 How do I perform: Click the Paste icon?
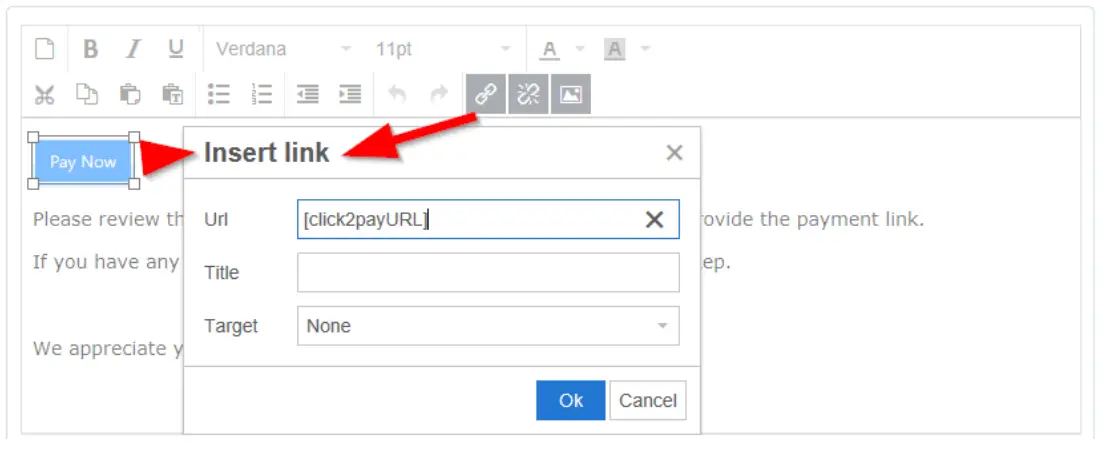point(130,94)
